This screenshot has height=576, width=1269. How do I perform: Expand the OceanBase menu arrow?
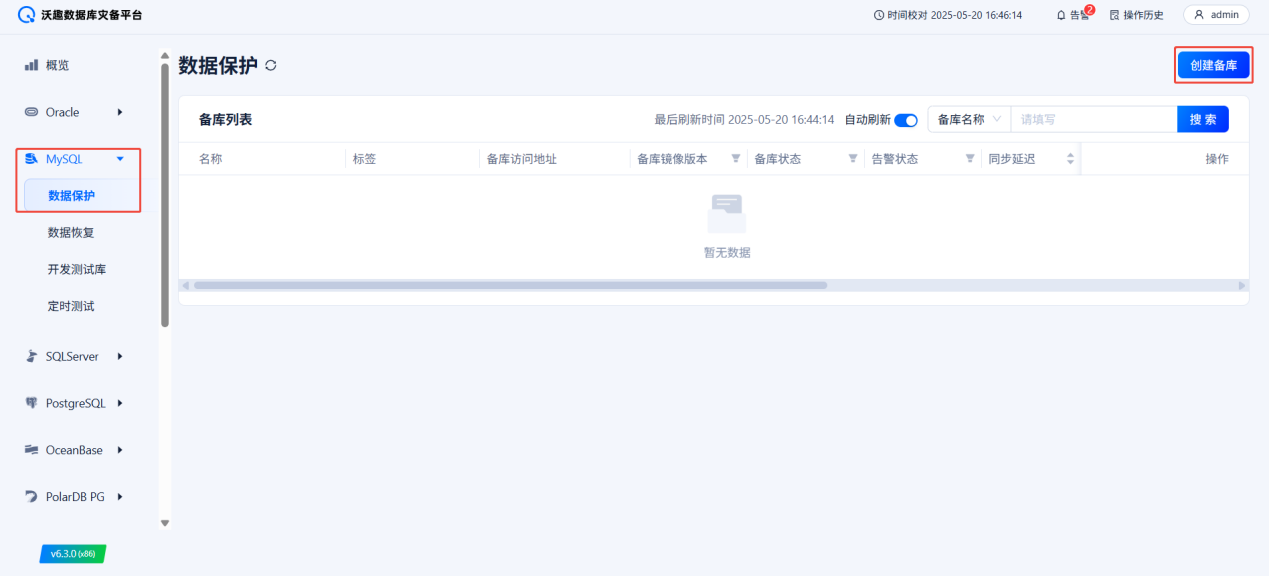pos(120,450)
